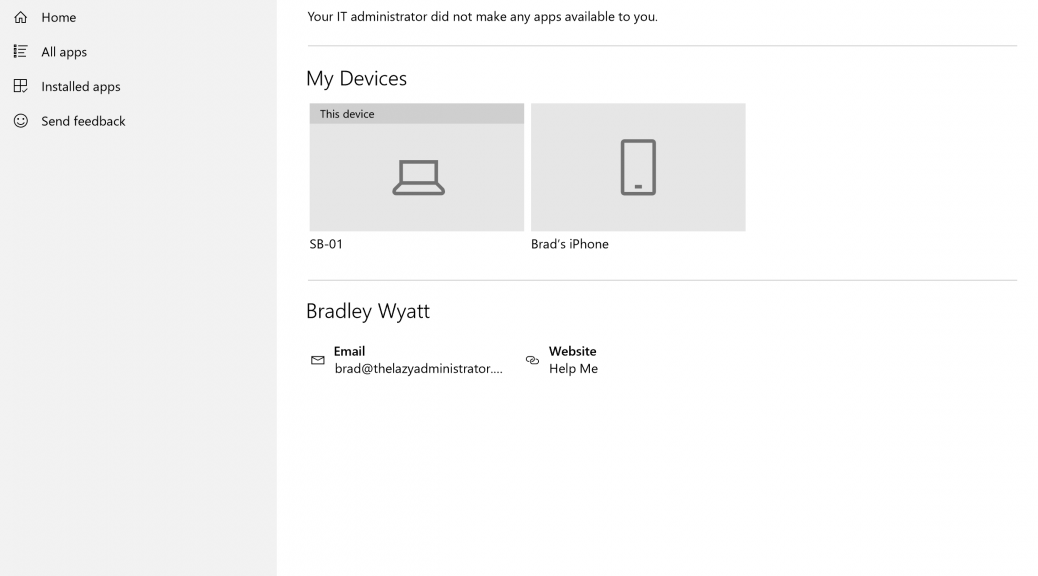The width and height of the screenshot is (1038, 576).
Task: Click the brad@thelazyadministrator email address
Action: tap(418, 369)
